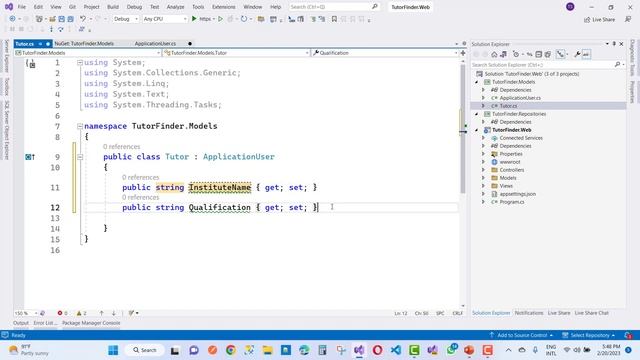Select ApplicationUser.cs in Solution Explorer
This screenshot has width=640, height=360.
point(520,98)
